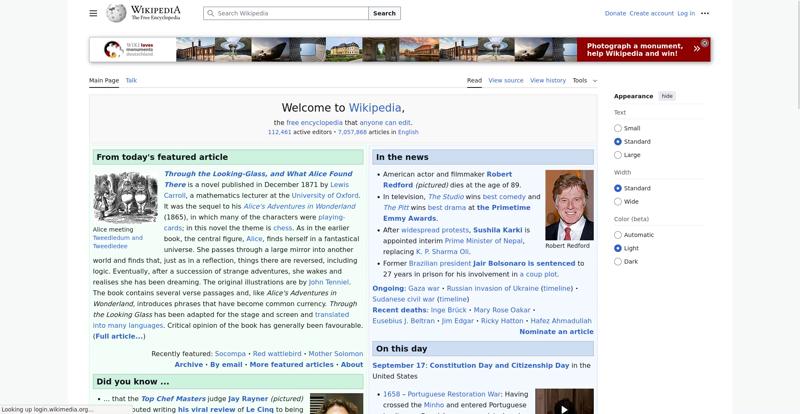Open the Ricky Hatton link
This screenshot has width=800, height=414.
tap(502, 321)
